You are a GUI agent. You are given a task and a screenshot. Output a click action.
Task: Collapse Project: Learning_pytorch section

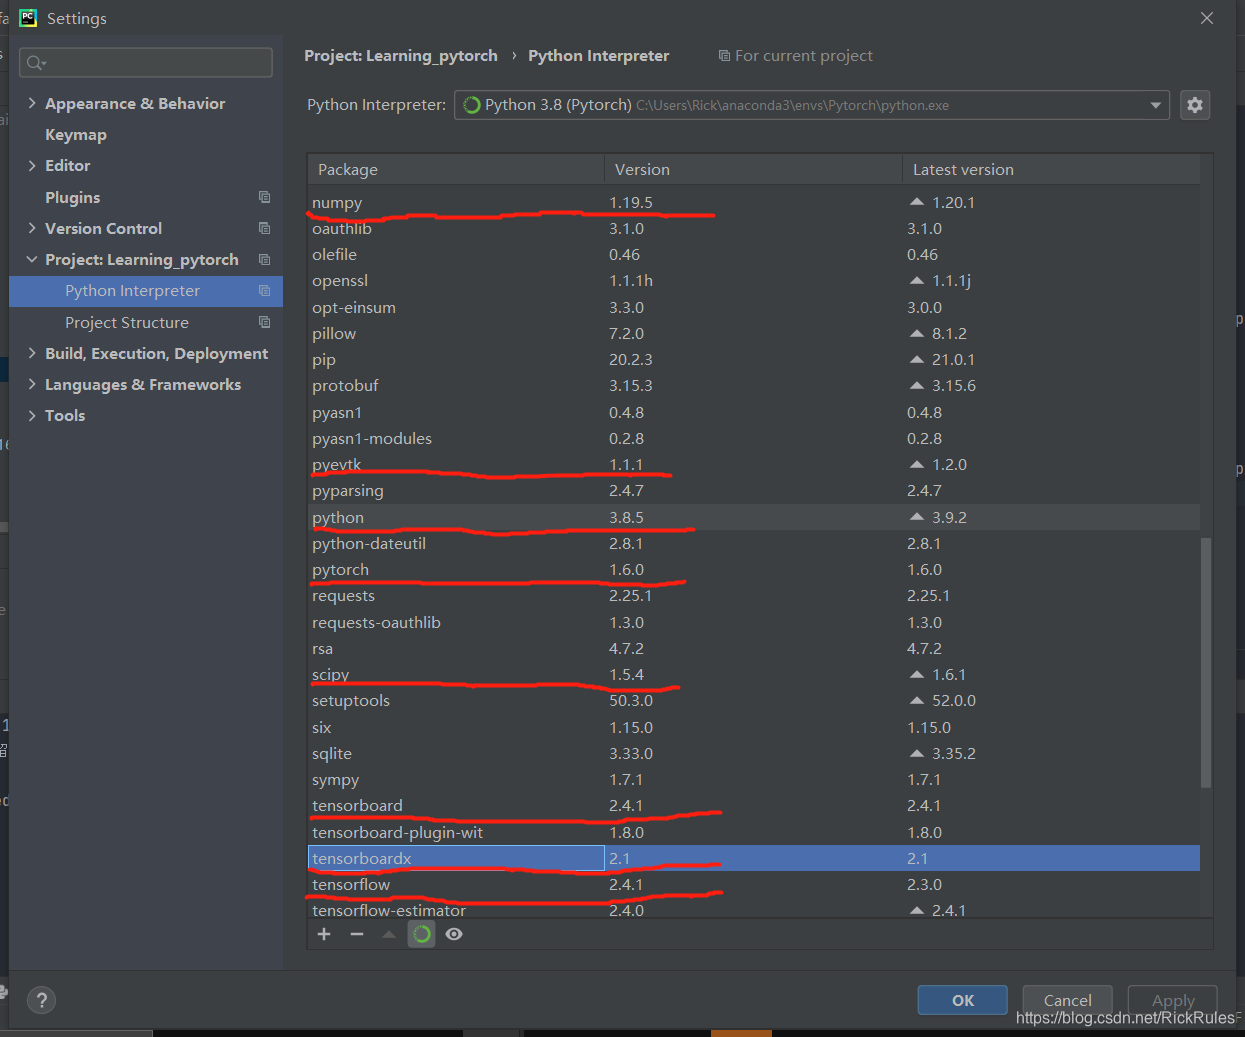pos(32,259)
